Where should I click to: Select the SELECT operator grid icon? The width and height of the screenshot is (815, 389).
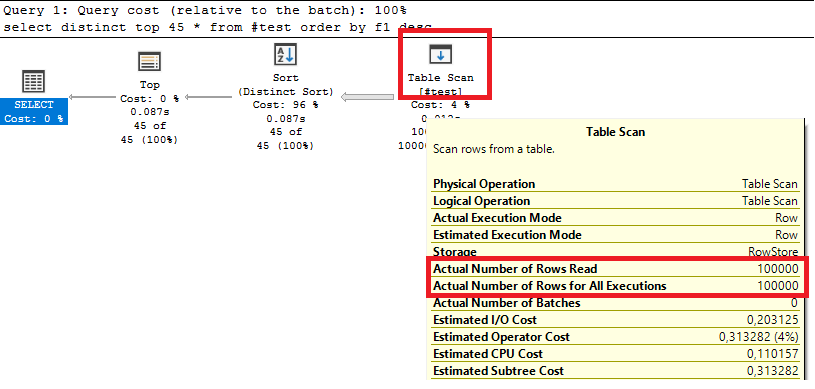tap(34, 82)
